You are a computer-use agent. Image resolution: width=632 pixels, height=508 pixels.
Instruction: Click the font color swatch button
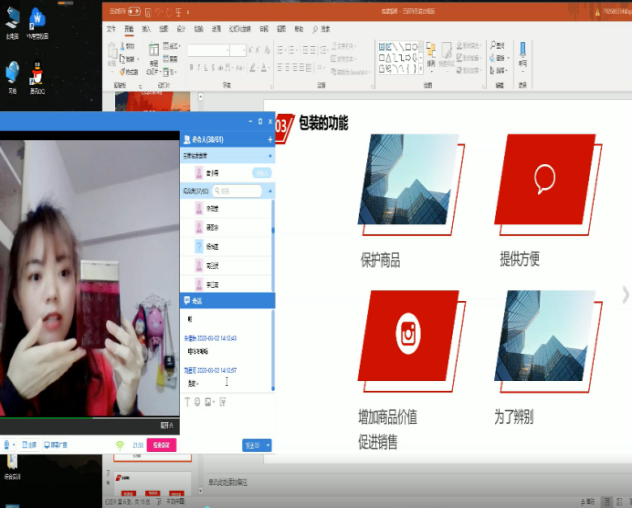[x=264, y=67]
